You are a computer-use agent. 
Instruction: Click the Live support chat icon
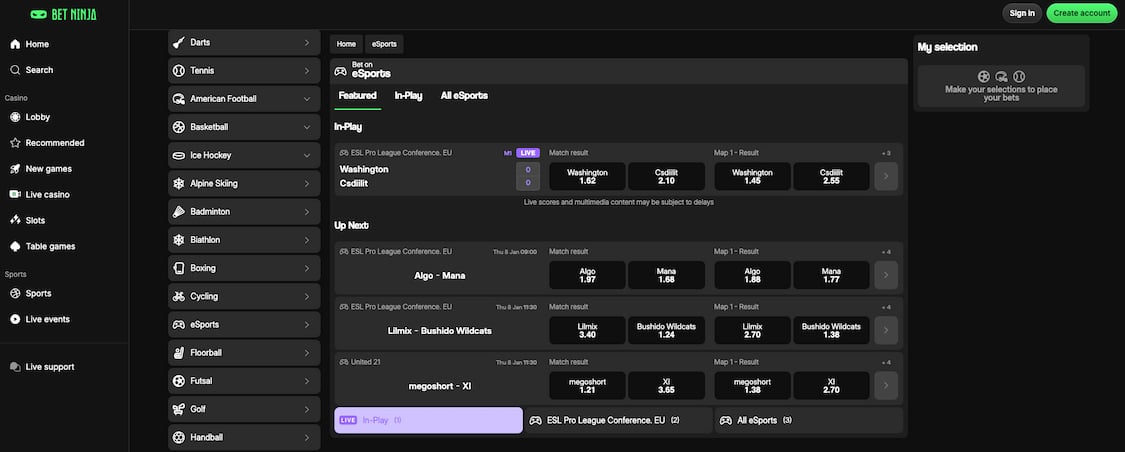tap(15, 367)
